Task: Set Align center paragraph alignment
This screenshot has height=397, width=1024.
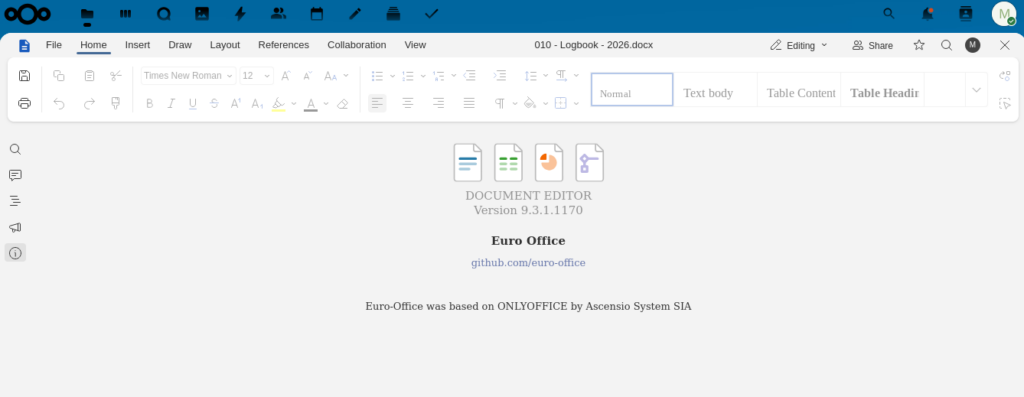Action: pyautogui.click(x=408, y=103)
